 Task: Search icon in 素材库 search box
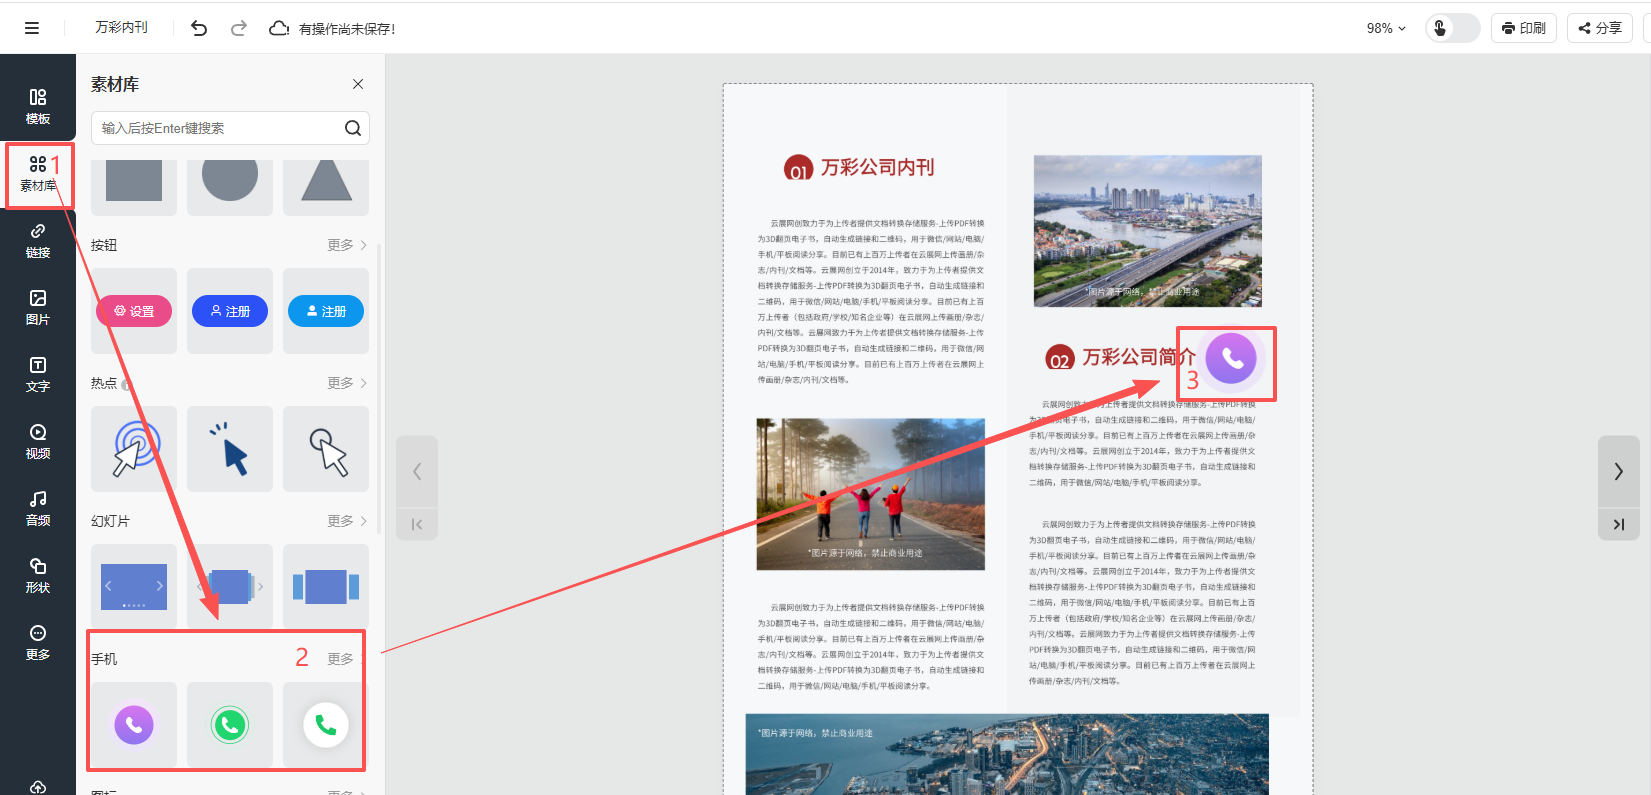[x=353, y=128]
